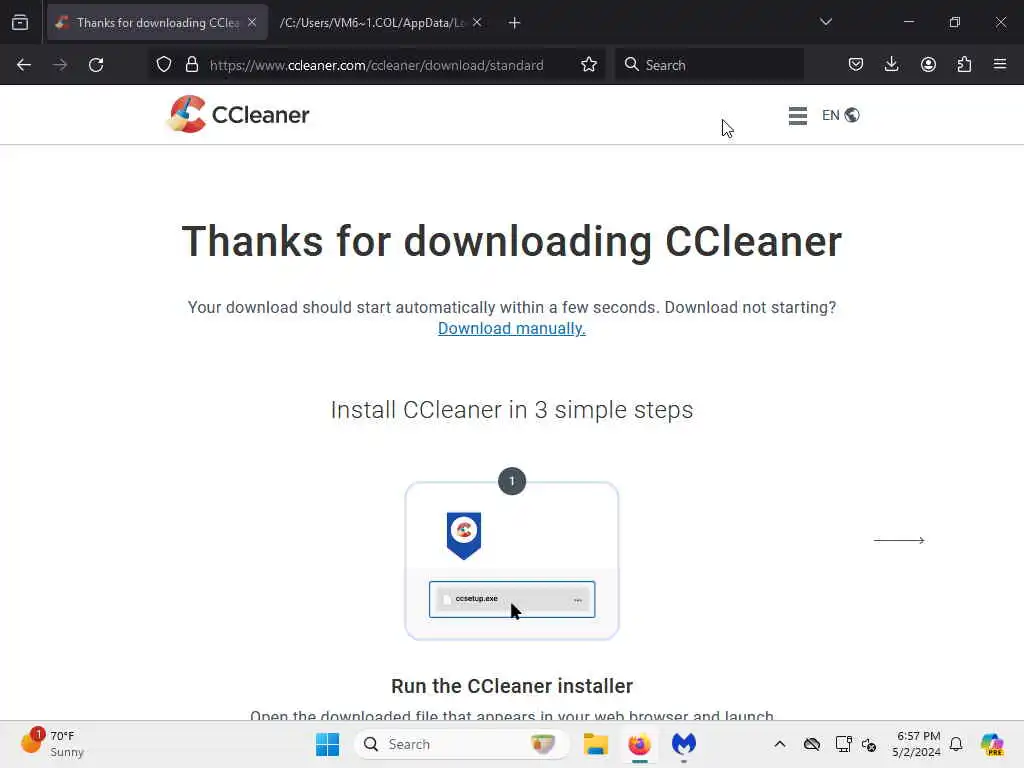Advance to the next install step arrow
The height and width of the screenshot is (768, 1024).
[x=899, y=540]
